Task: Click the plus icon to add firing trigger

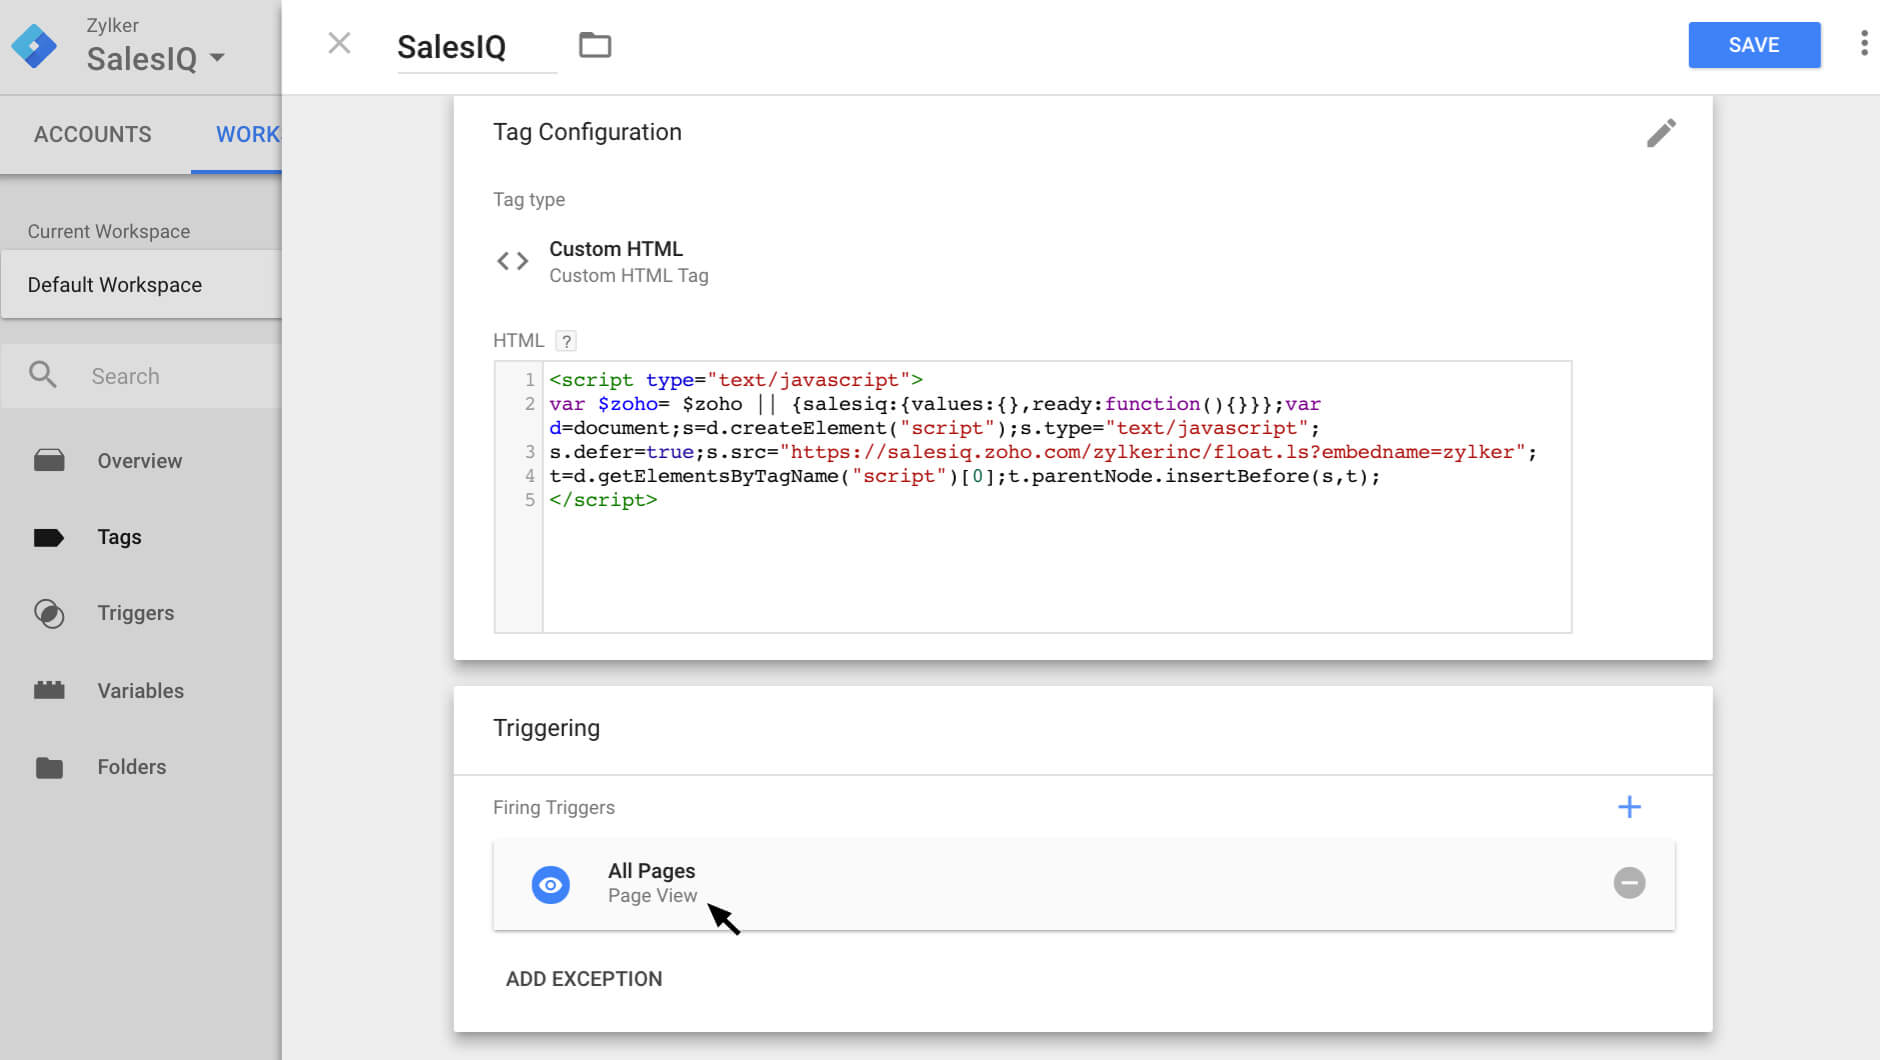Action: [x=1629, y=807]
